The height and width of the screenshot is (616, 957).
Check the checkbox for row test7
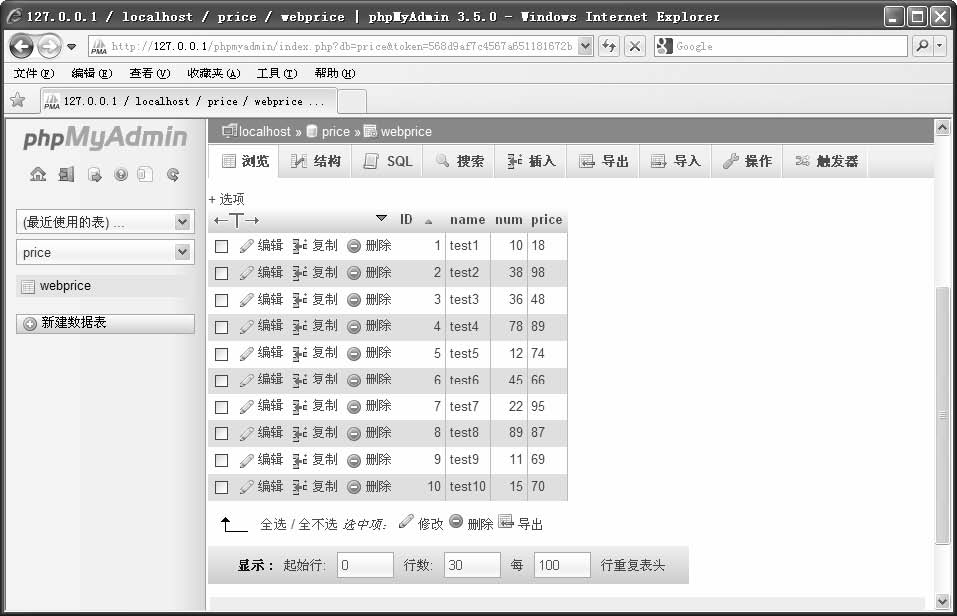click(x=222, y=407)
